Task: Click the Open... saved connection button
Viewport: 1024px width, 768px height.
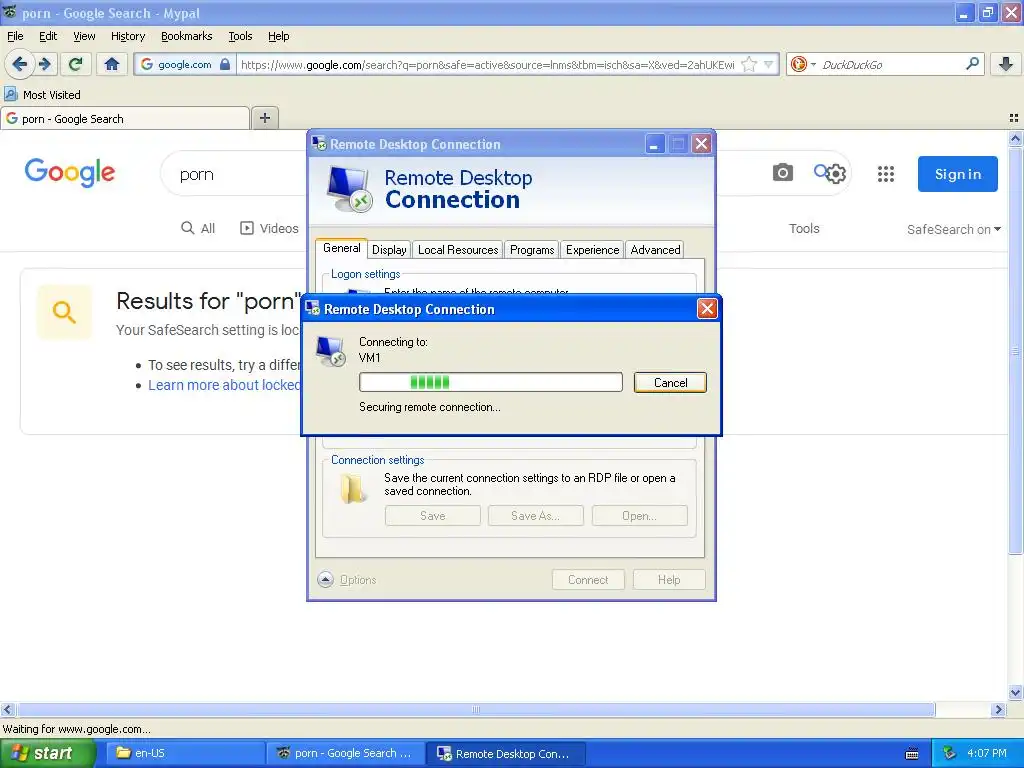Action: coord(639,516)
